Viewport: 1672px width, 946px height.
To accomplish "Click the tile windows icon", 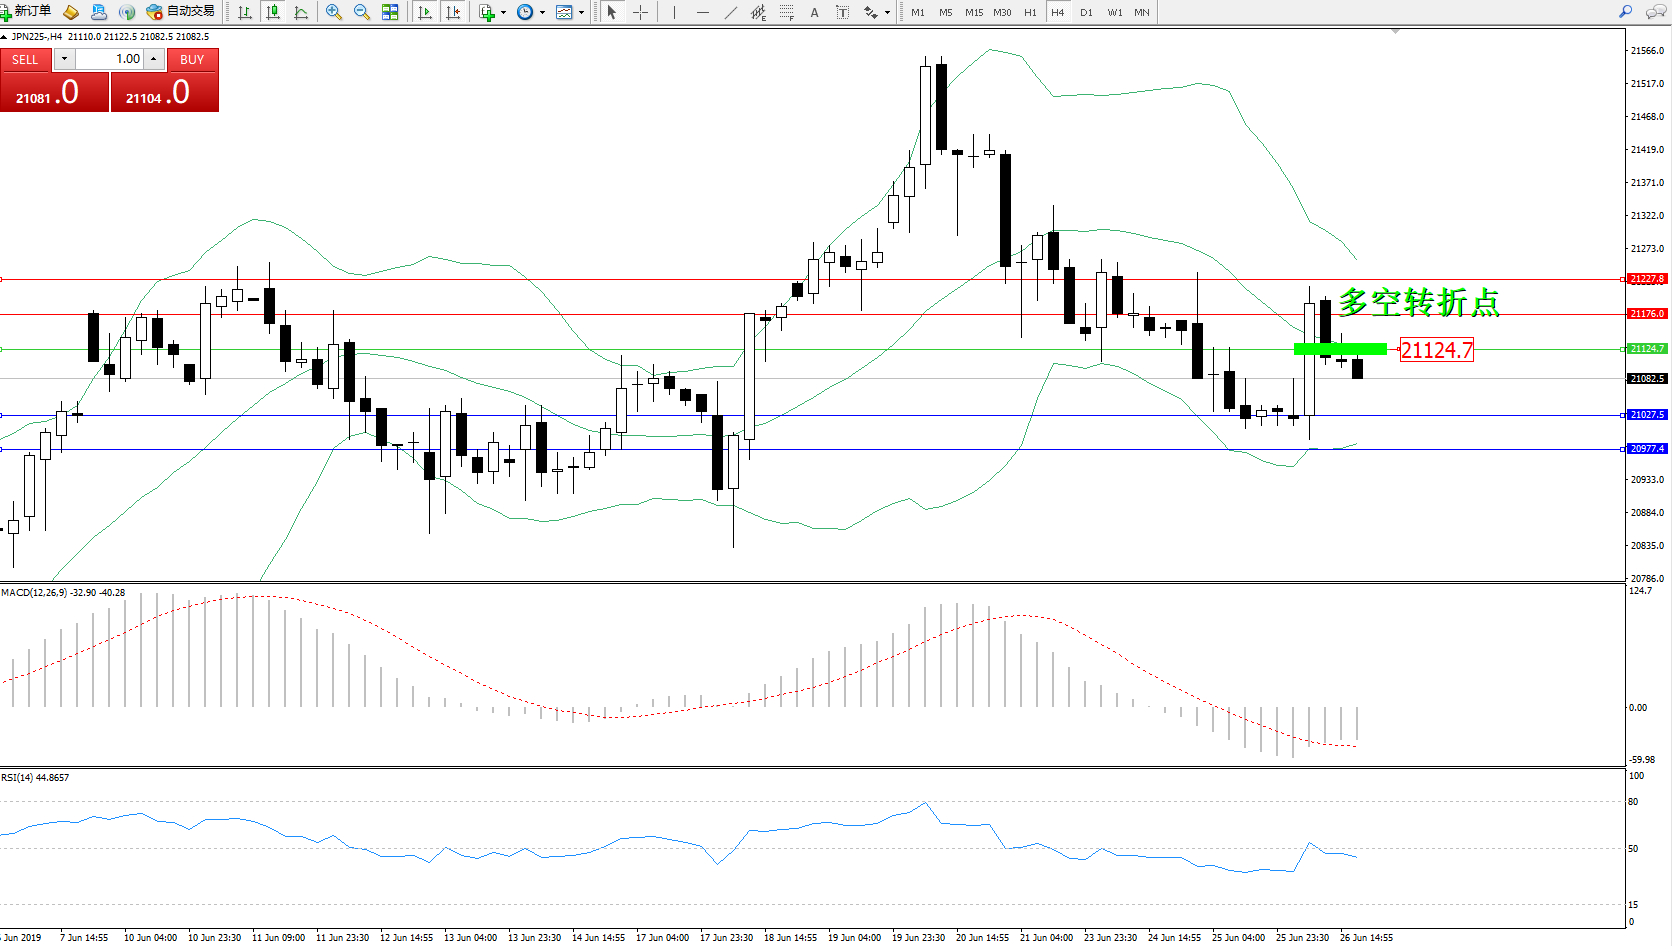I will coord(390,12).
